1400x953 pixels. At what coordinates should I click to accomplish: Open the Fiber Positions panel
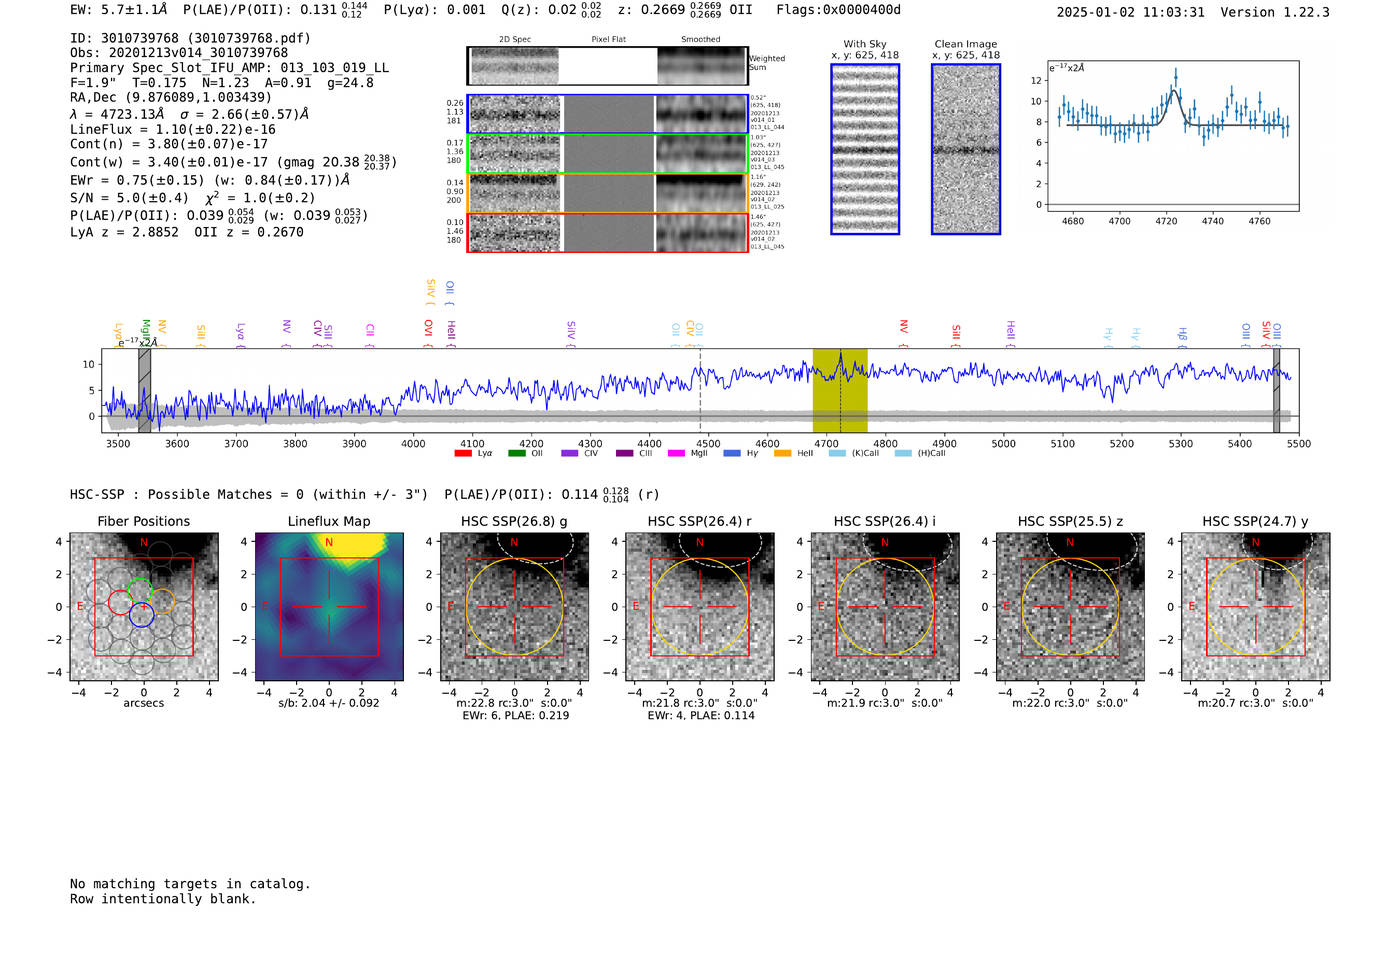(144, 607)
